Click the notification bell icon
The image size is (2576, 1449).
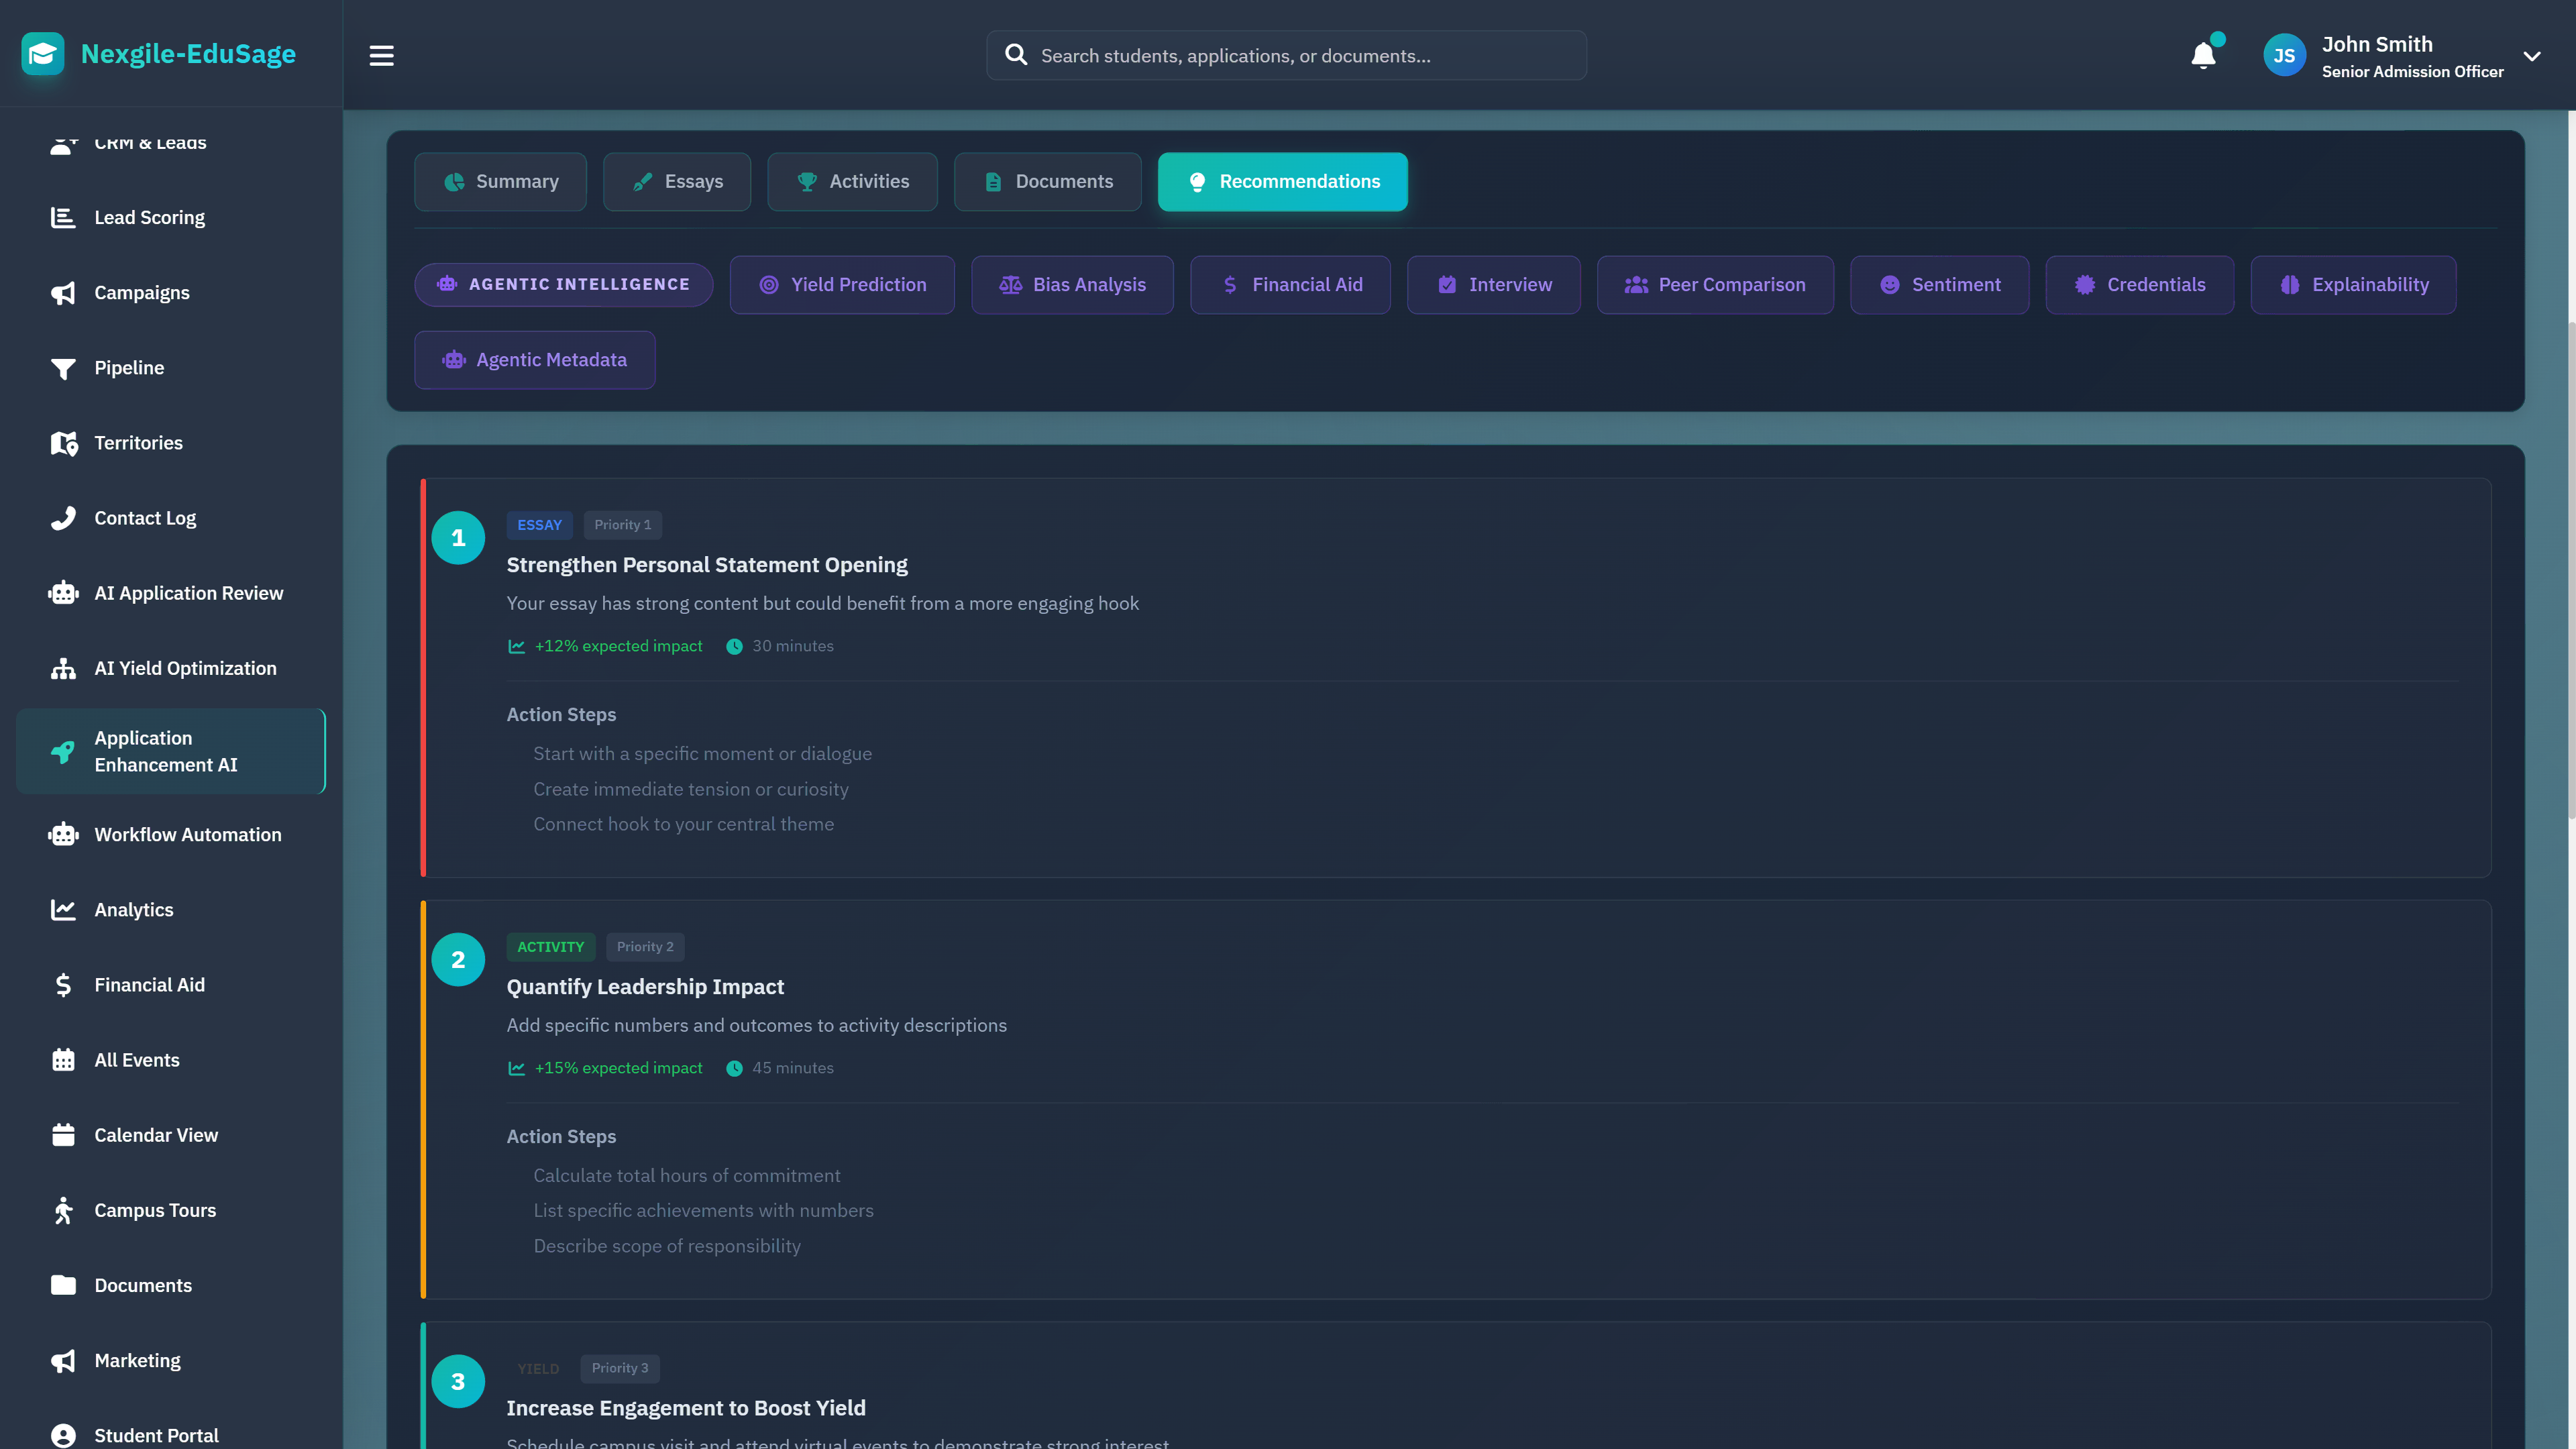click(2203, 56)
